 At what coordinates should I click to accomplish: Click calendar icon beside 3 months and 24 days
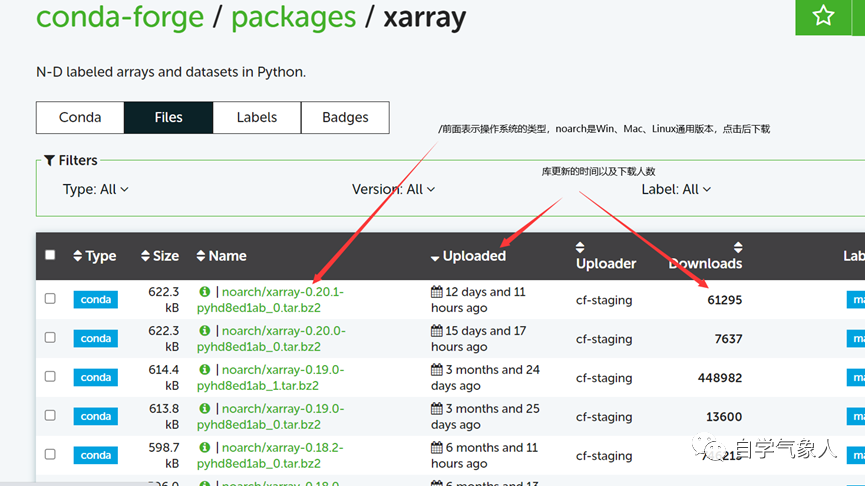click(x=437, y=370)
